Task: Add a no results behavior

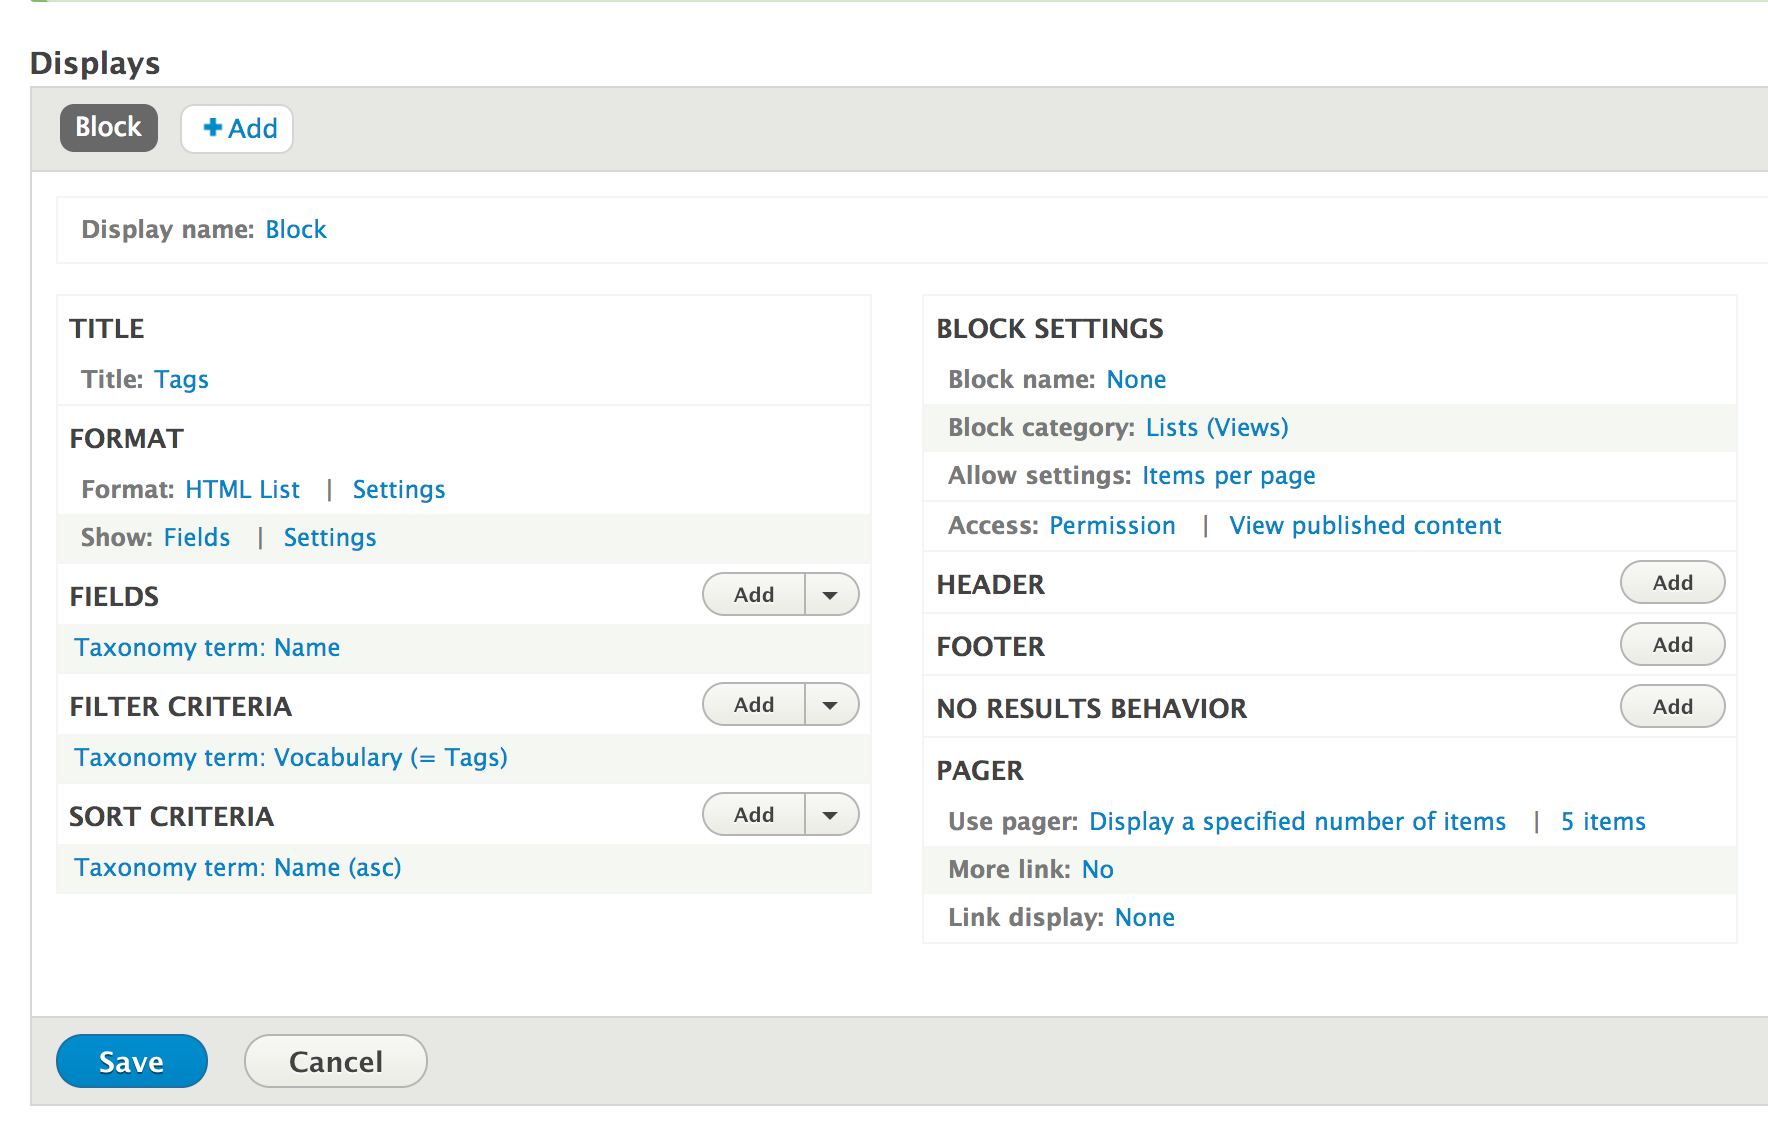Action: [x=1672, y=707]
